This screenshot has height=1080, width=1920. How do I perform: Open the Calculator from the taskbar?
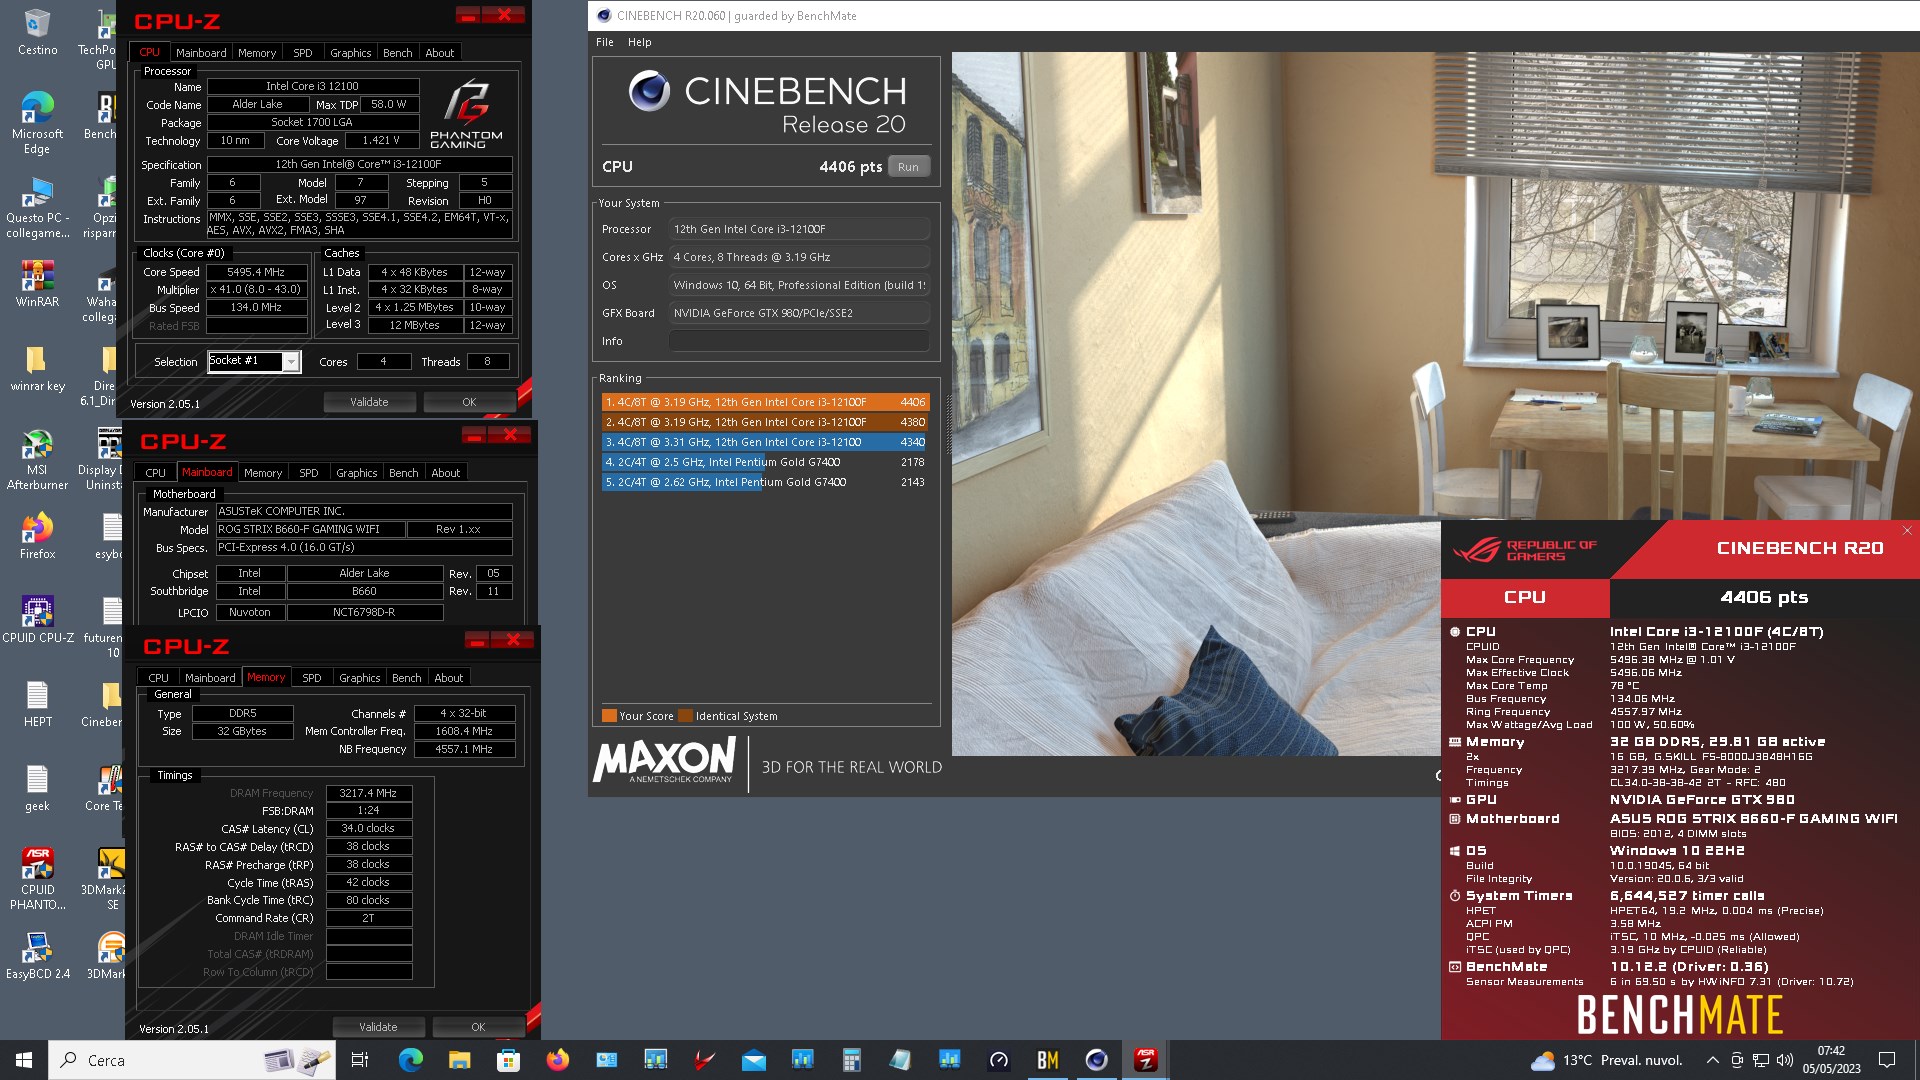(x=851, y=1060)
